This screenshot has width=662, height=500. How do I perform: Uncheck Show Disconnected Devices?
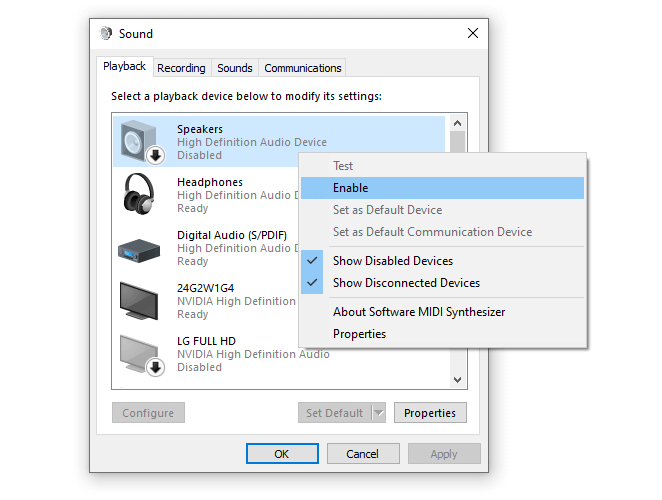[x=312, y=283]
